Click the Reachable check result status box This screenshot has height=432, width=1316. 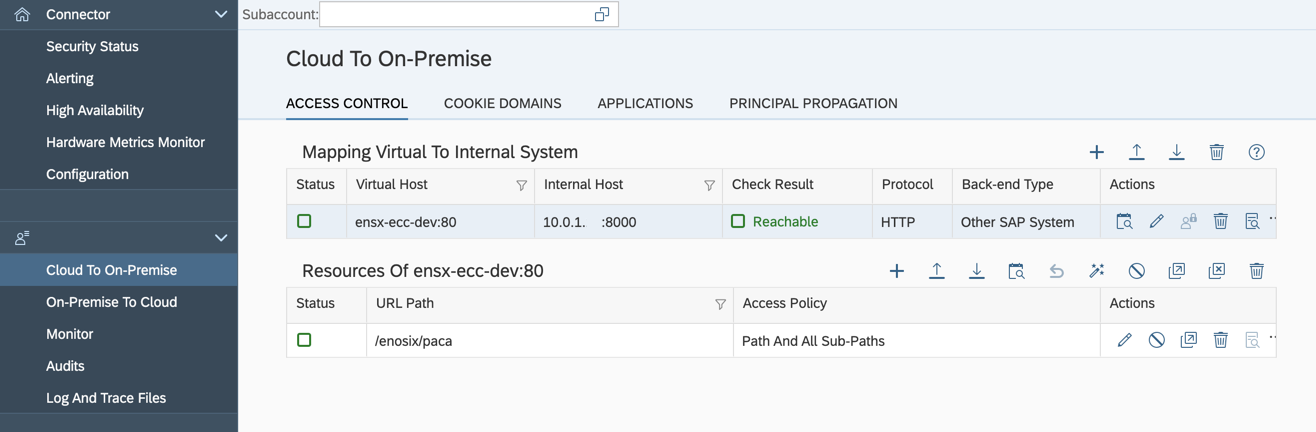click(x=738, y=221)
